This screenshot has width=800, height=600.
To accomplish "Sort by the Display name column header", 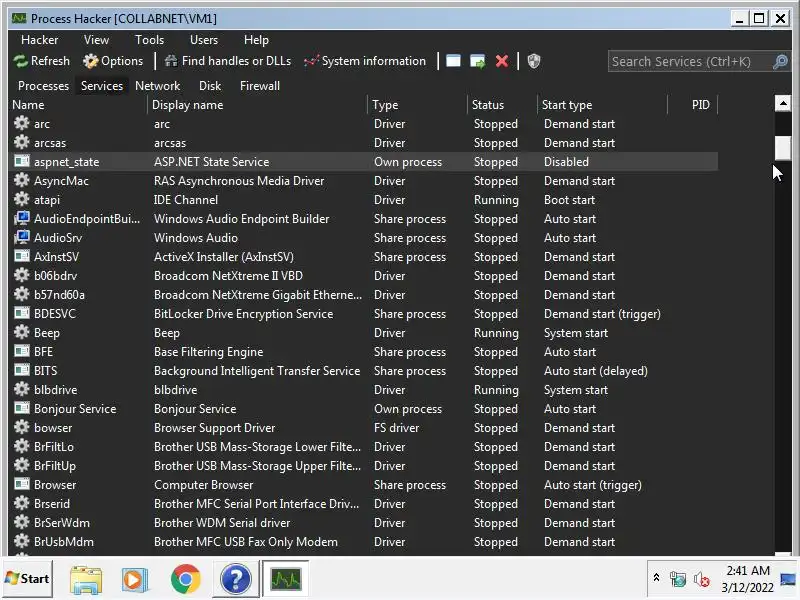I will [258, 105].
